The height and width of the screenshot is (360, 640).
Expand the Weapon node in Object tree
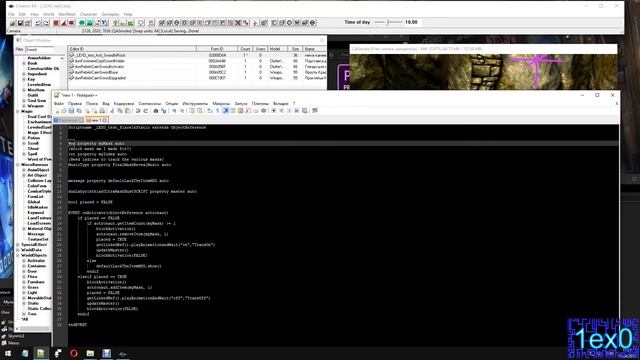24,106
